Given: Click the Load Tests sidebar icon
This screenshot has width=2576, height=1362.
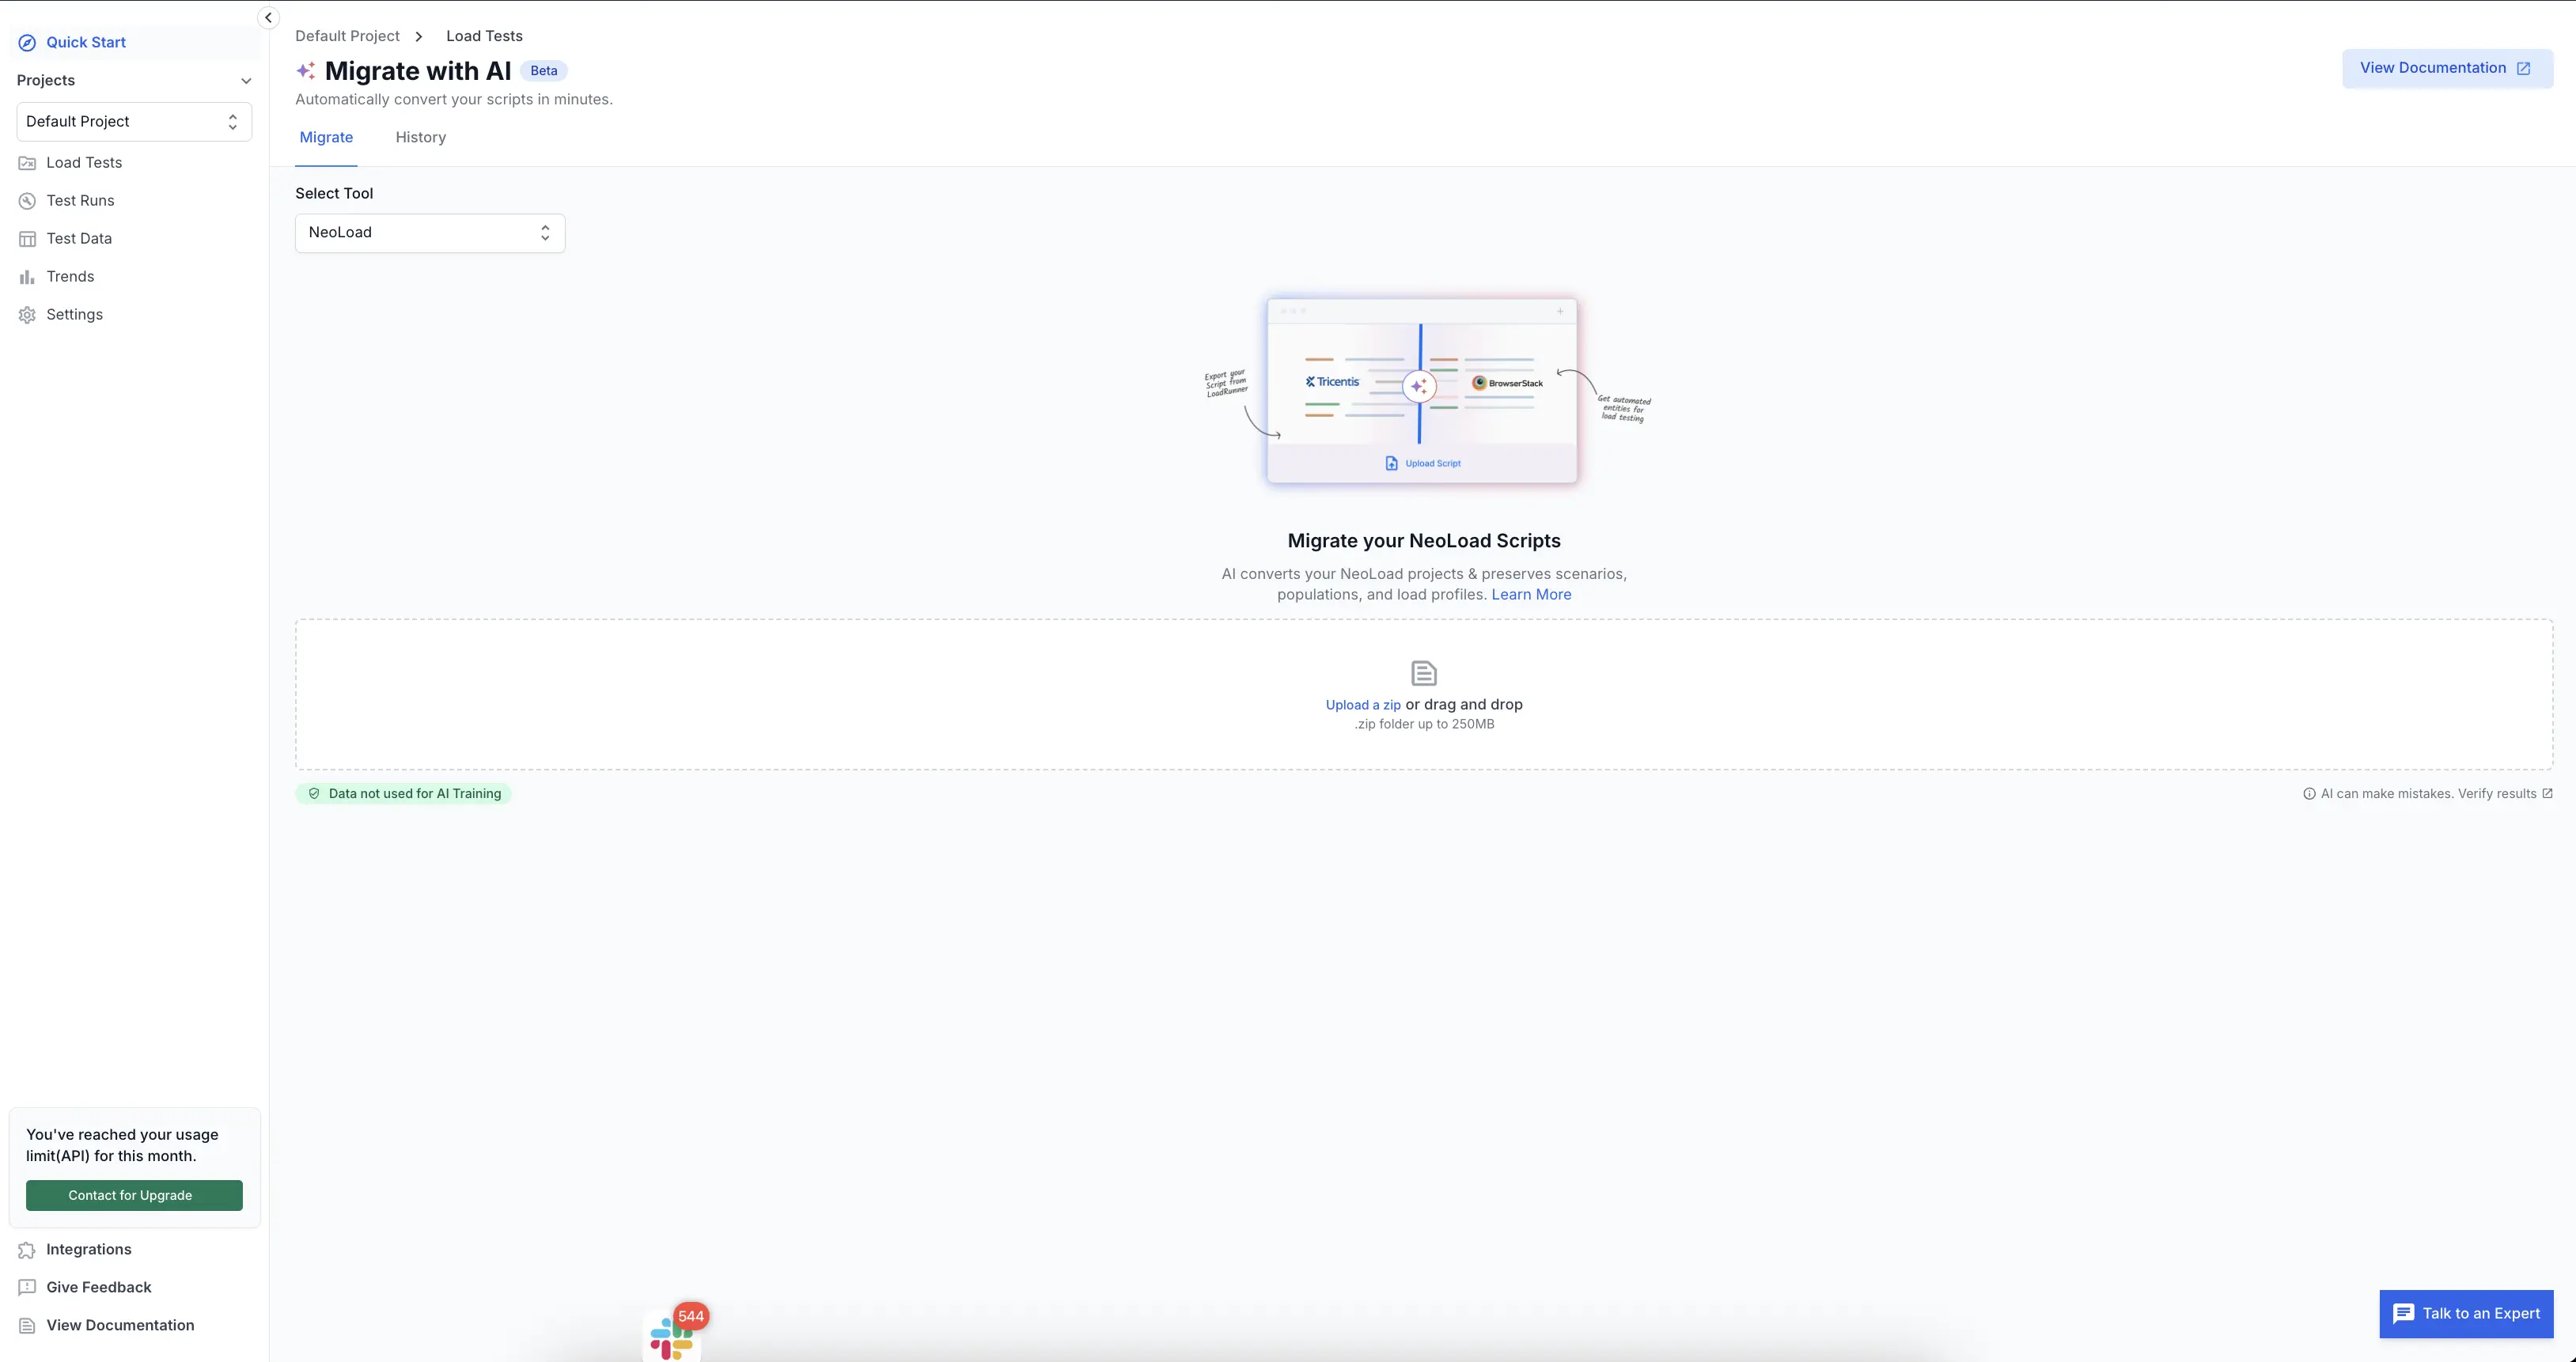Looking at the screenshot, I should 27,163.
